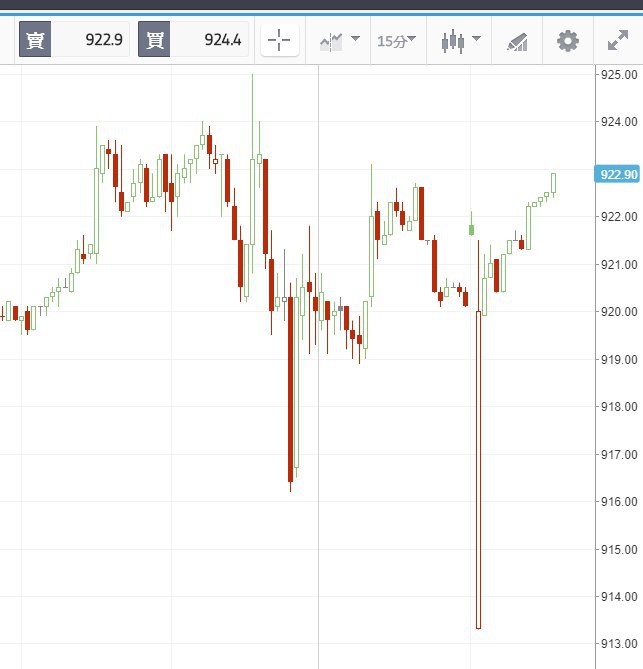Click the sell price 922.9
The image size is (643, 669).
click(104, 40)
